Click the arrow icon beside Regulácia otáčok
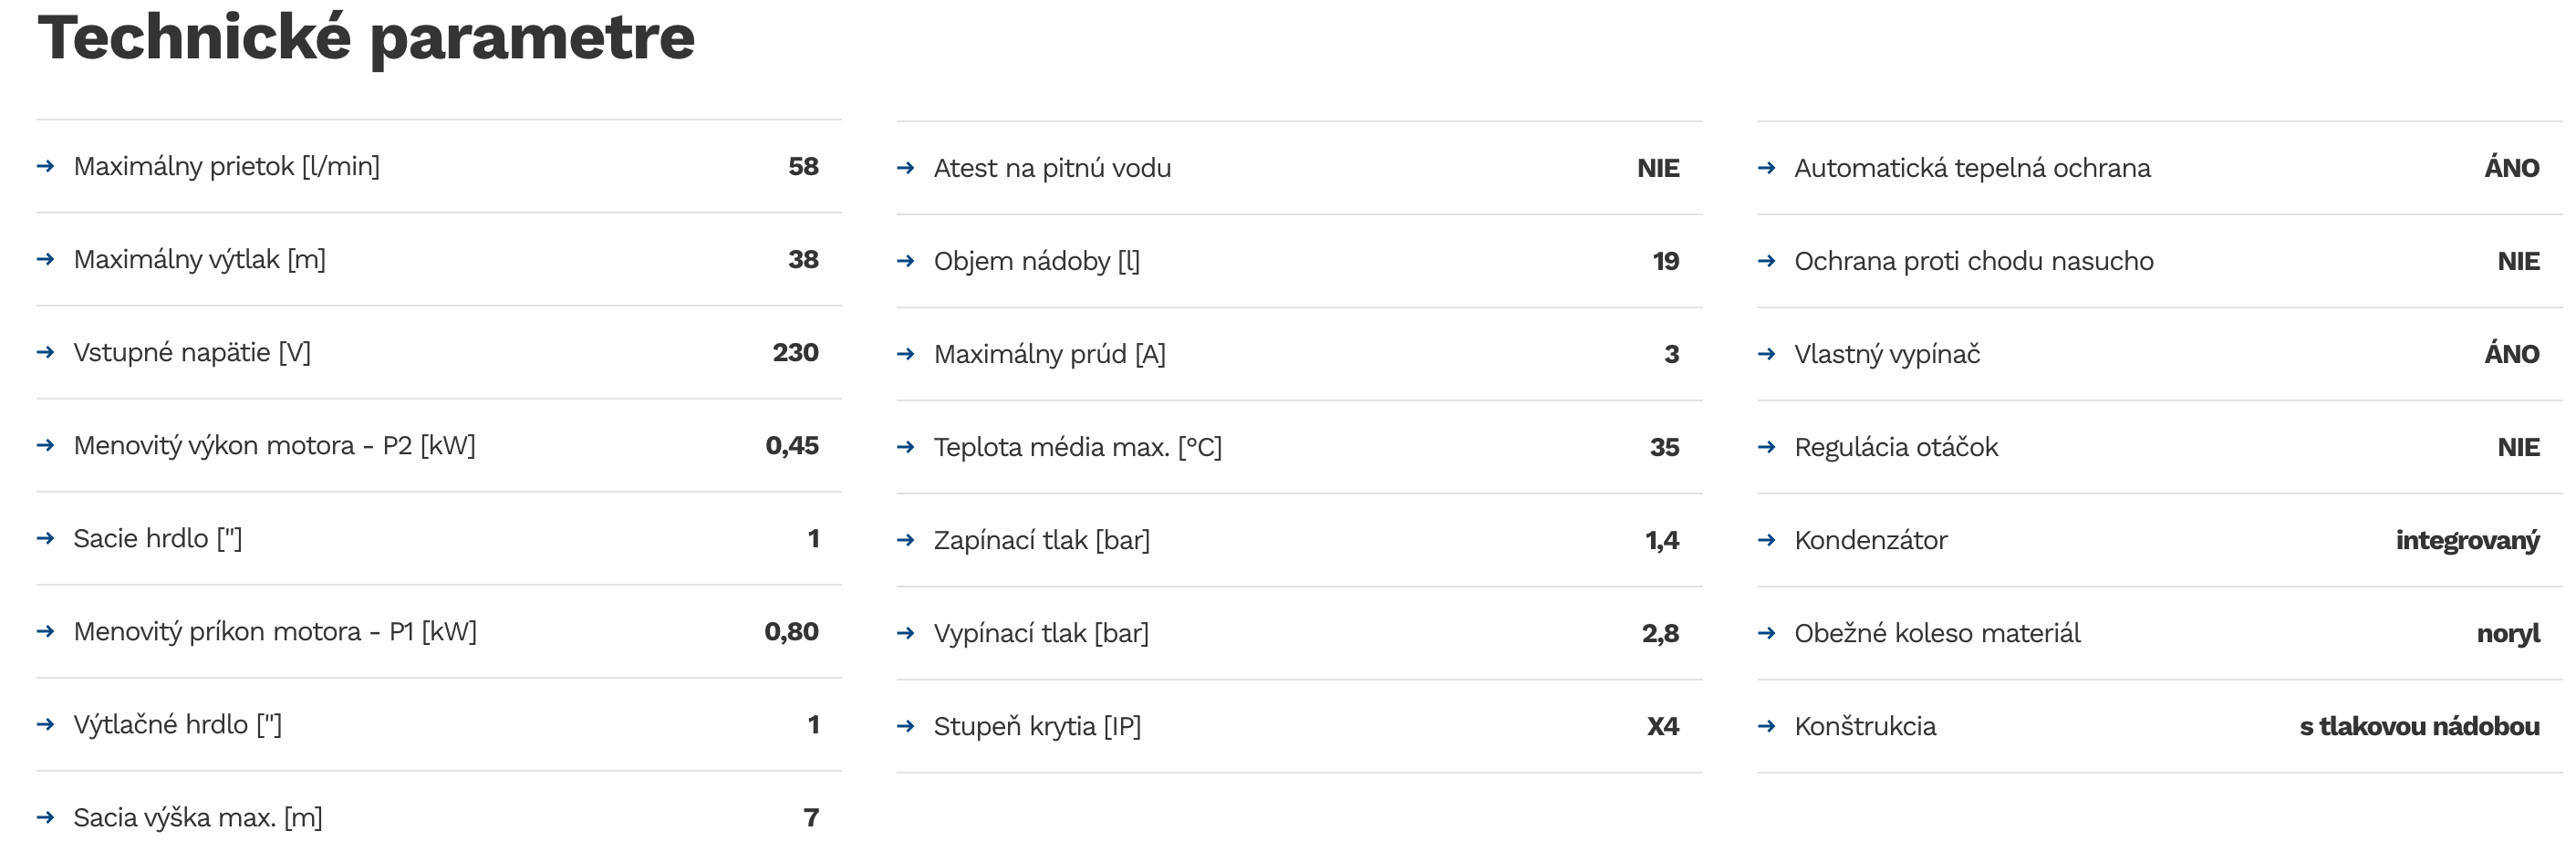This screenshot has width=2576, height=862. tap(1767, 447)
